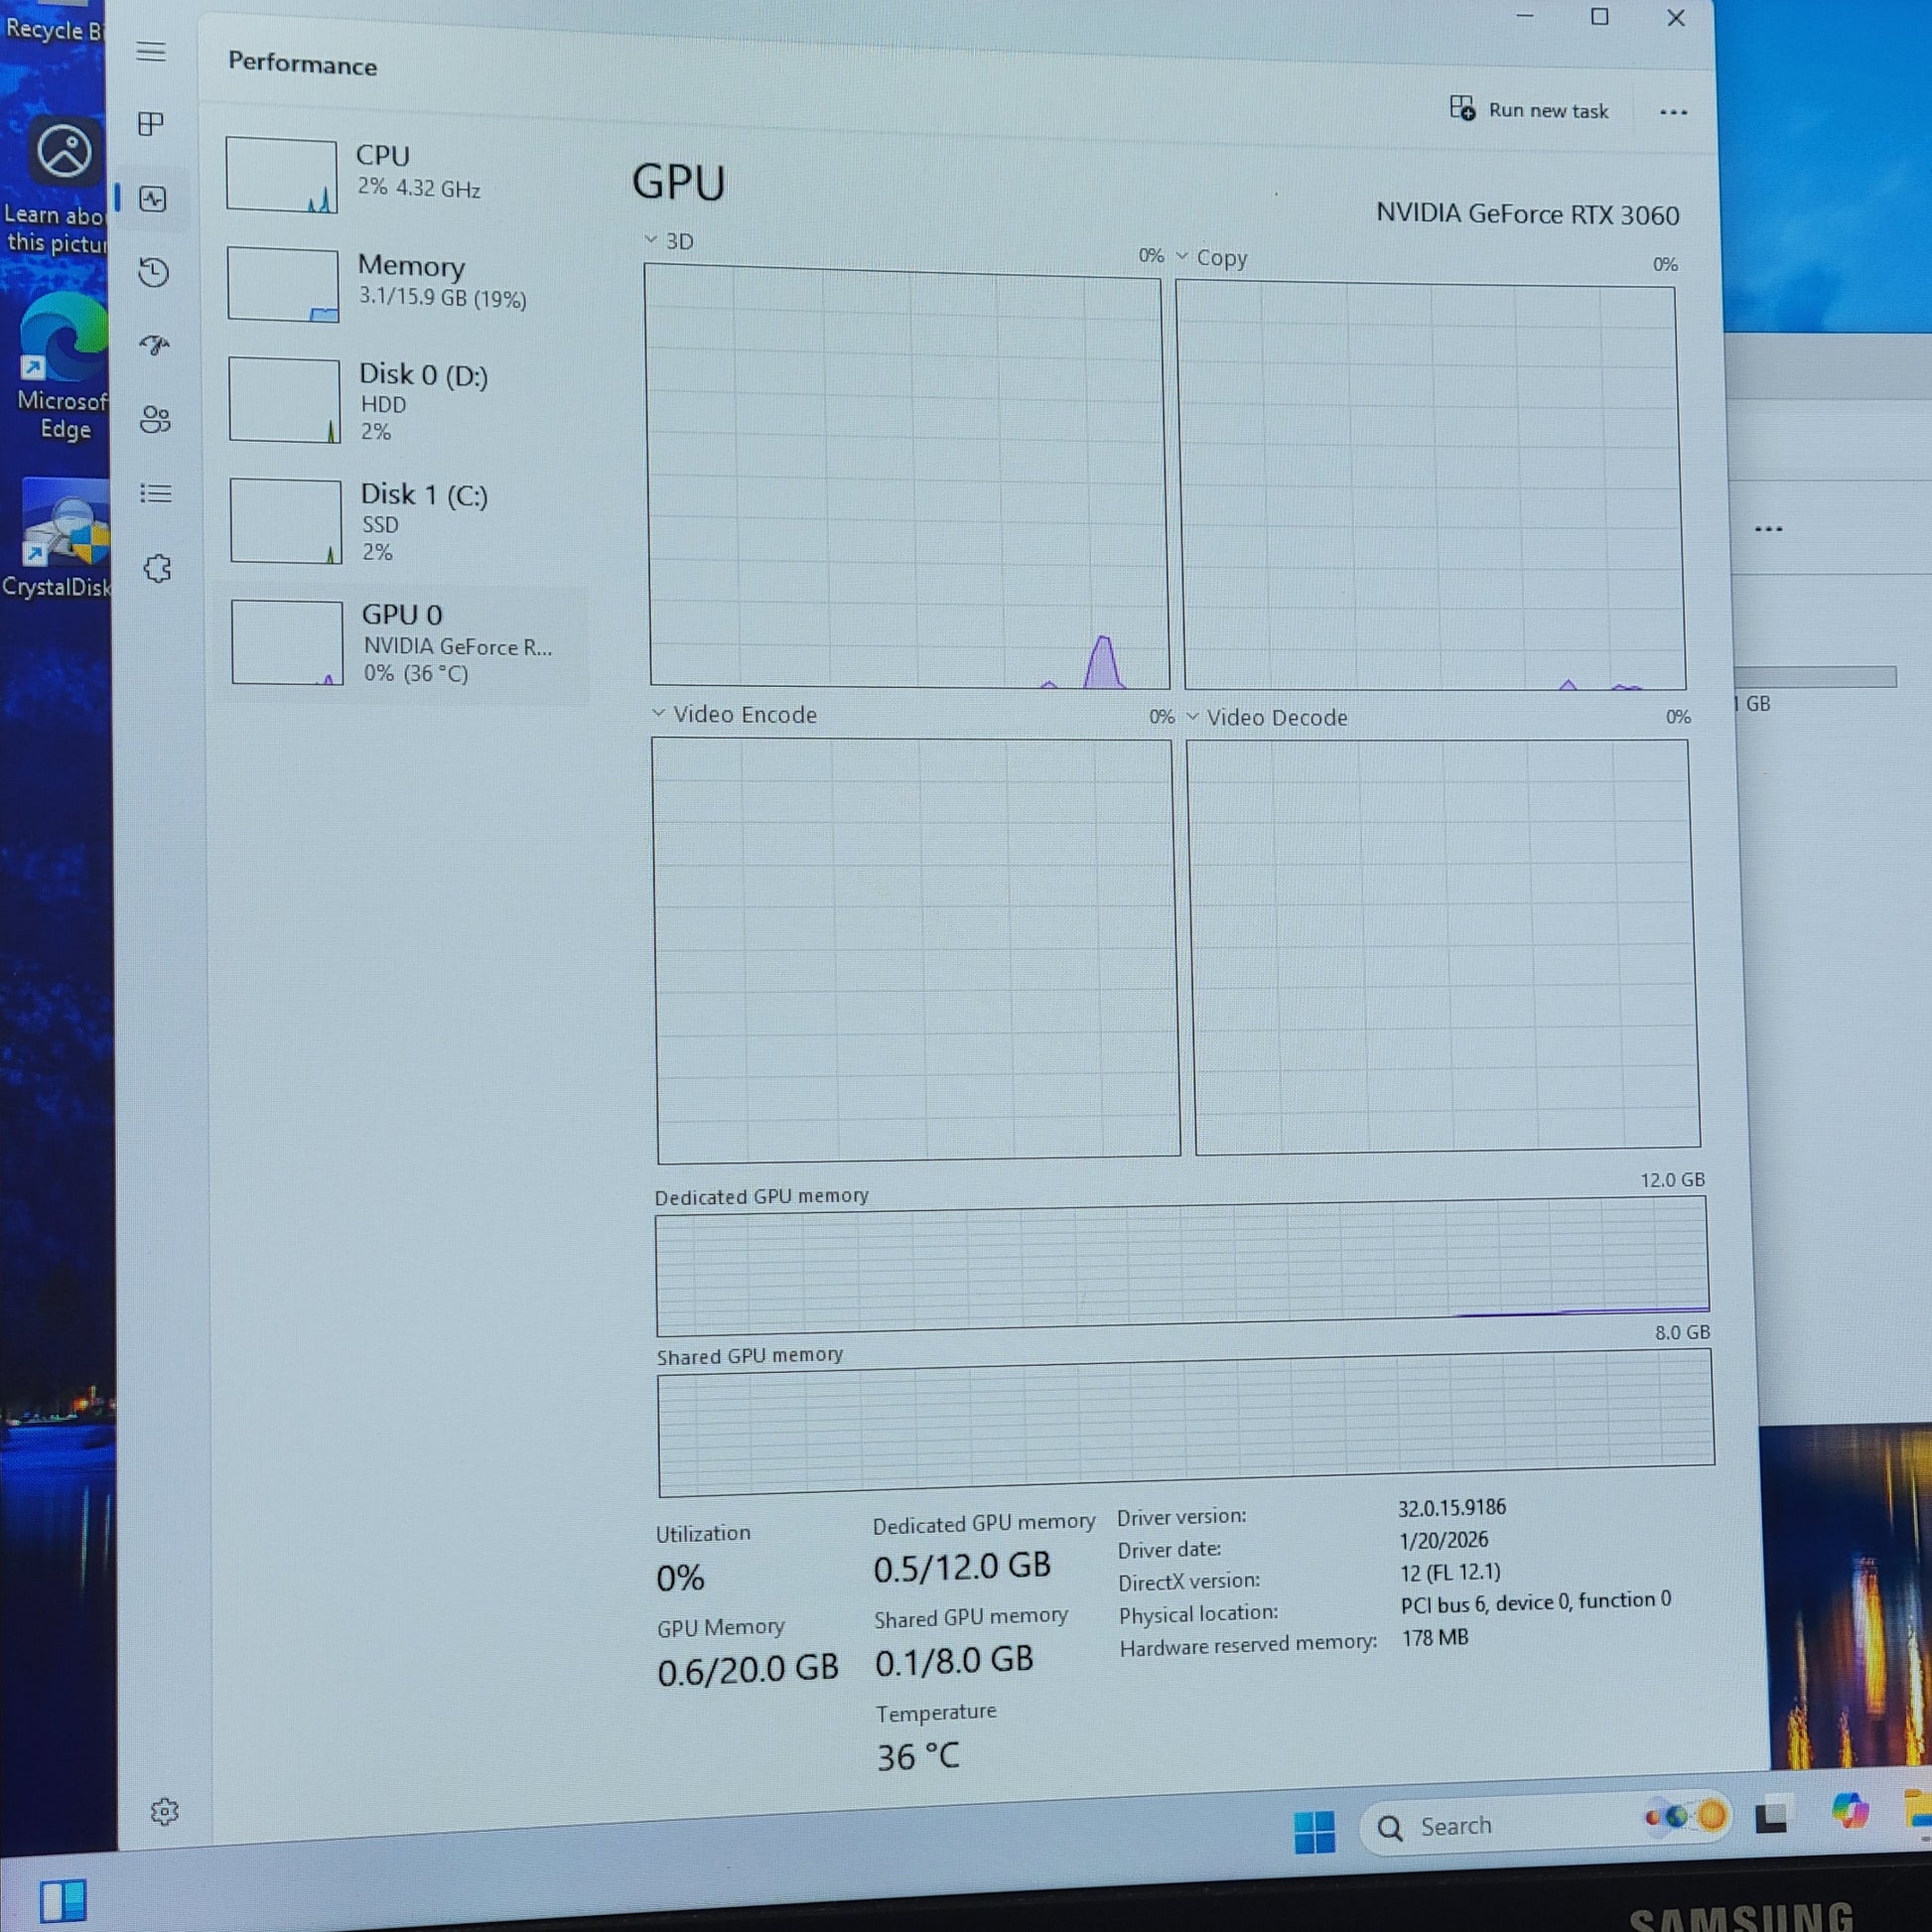This screenshot has width=1932, height=1932.
Task: Click the 0.1/8.0 GB shared memory value
Action: click(954, 1661)
